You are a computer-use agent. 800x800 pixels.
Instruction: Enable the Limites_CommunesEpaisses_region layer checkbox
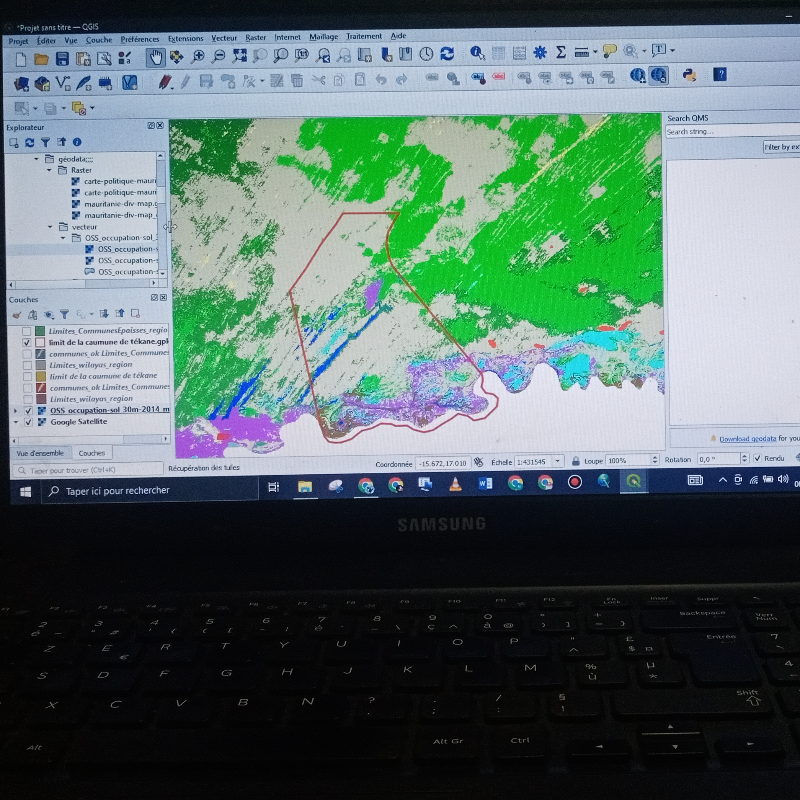click(27, 330)
